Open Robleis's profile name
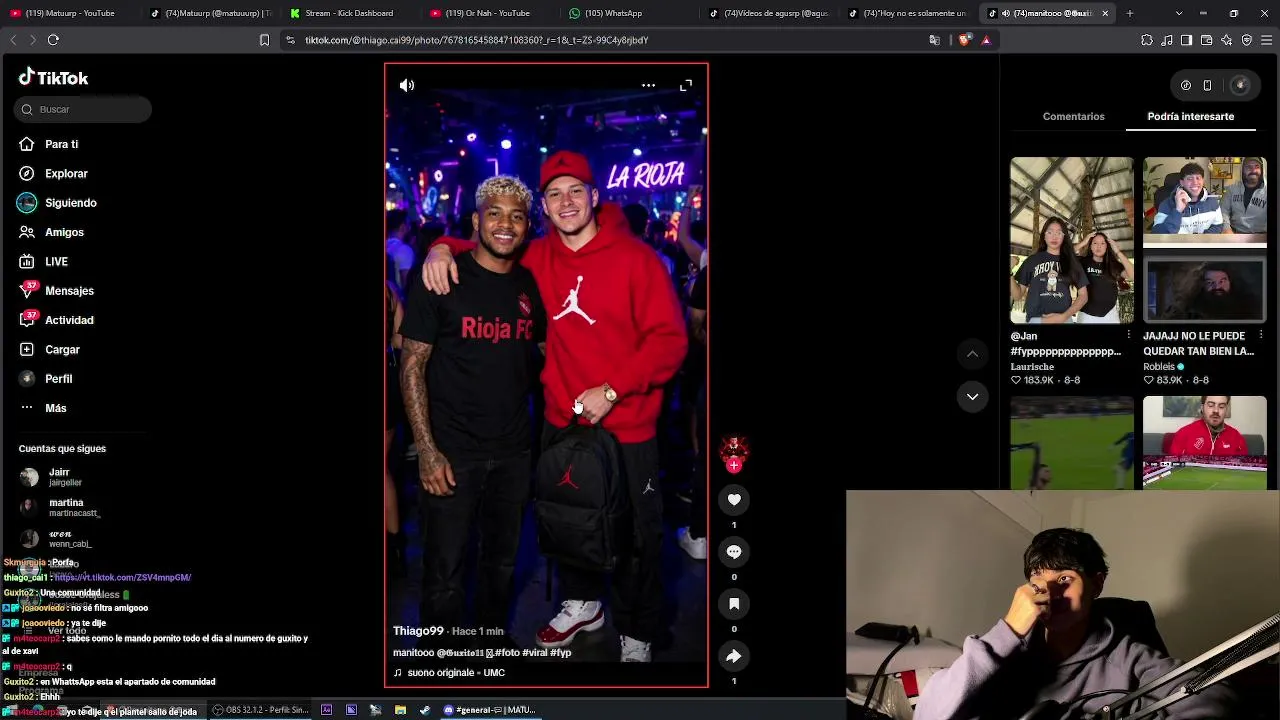This screenshot has width=1280, height=720. point(1159,367)
